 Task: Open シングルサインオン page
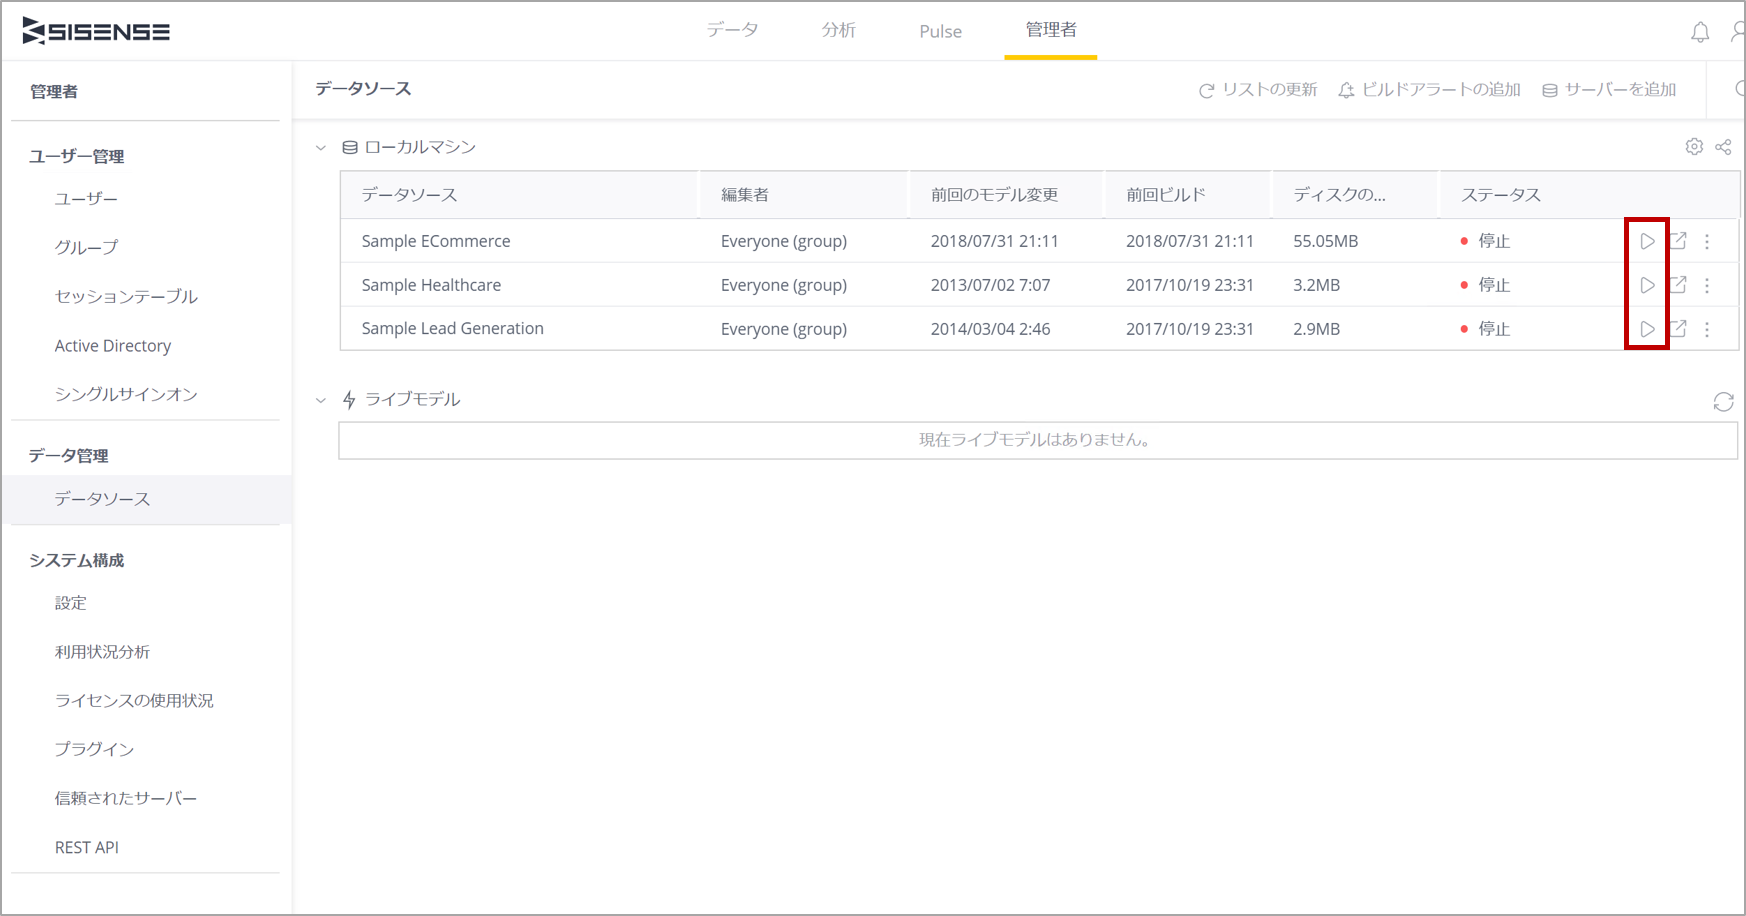pyautogui.click(x=126, y=394)
